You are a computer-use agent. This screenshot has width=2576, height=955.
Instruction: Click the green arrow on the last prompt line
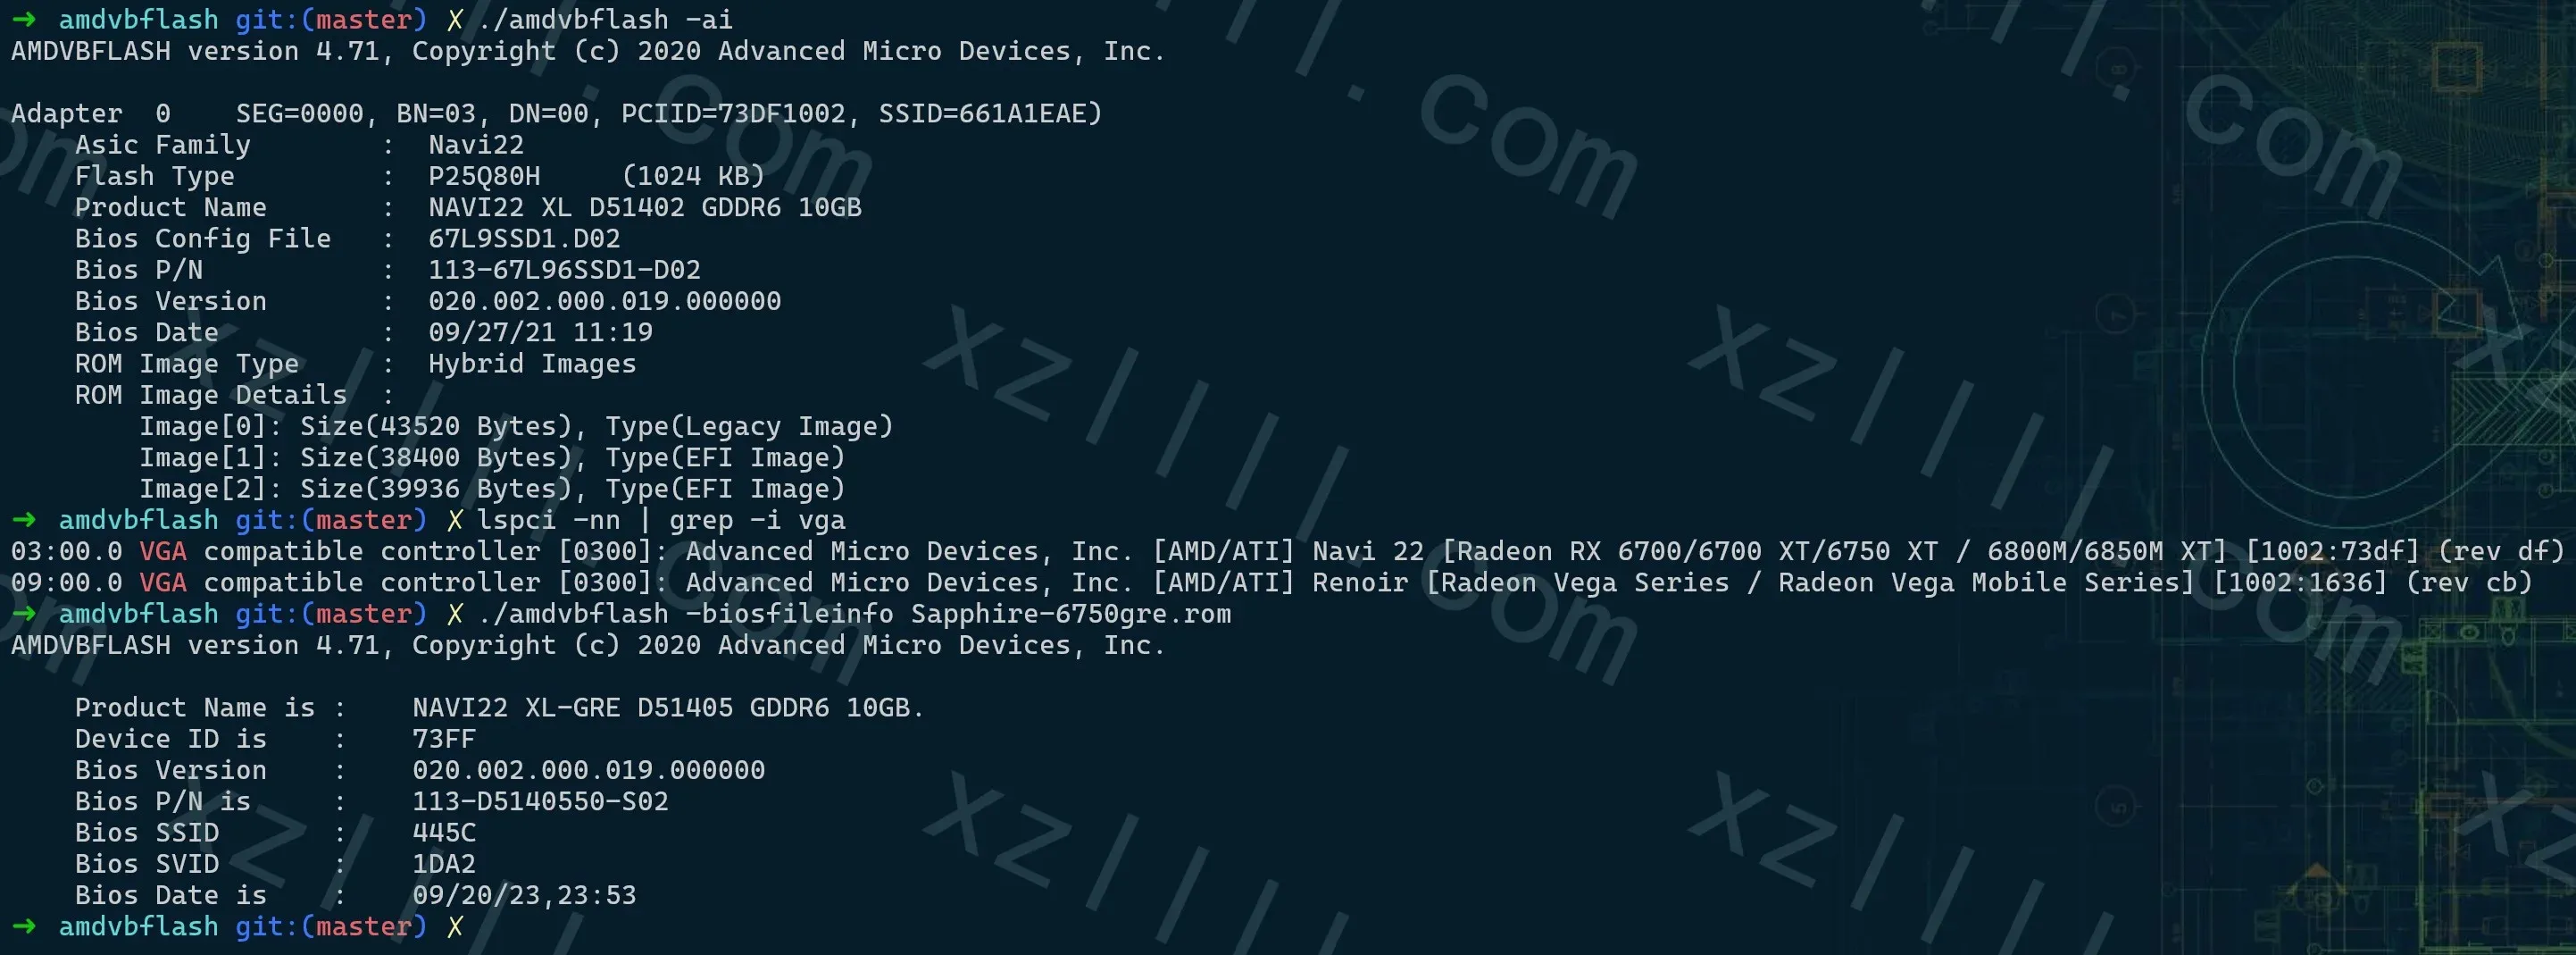tap(24, 926)
